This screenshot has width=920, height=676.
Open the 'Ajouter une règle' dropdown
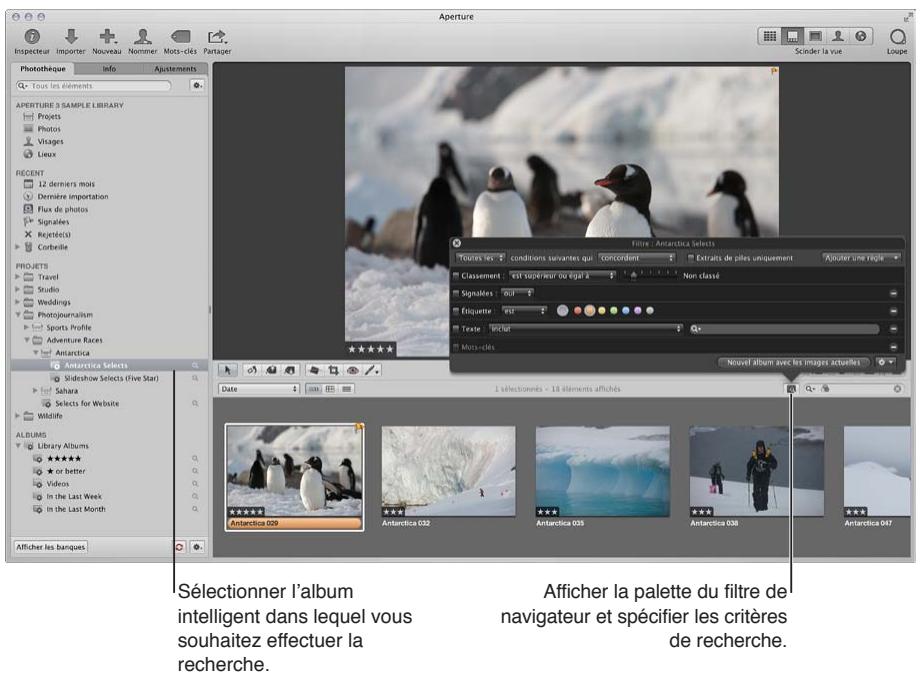coord(861,258)
